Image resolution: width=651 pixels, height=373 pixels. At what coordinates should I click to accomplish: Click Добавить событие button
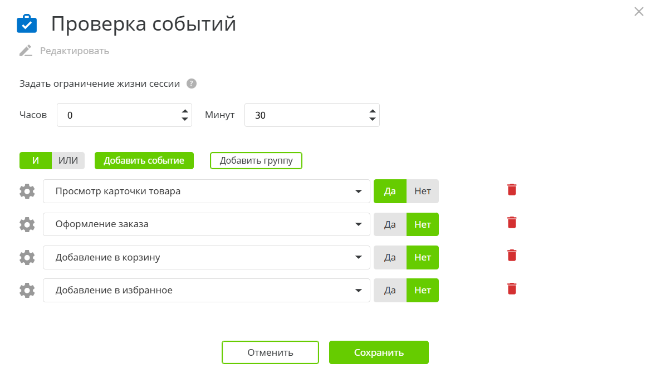pyautogui.click(x=144, y=160)
